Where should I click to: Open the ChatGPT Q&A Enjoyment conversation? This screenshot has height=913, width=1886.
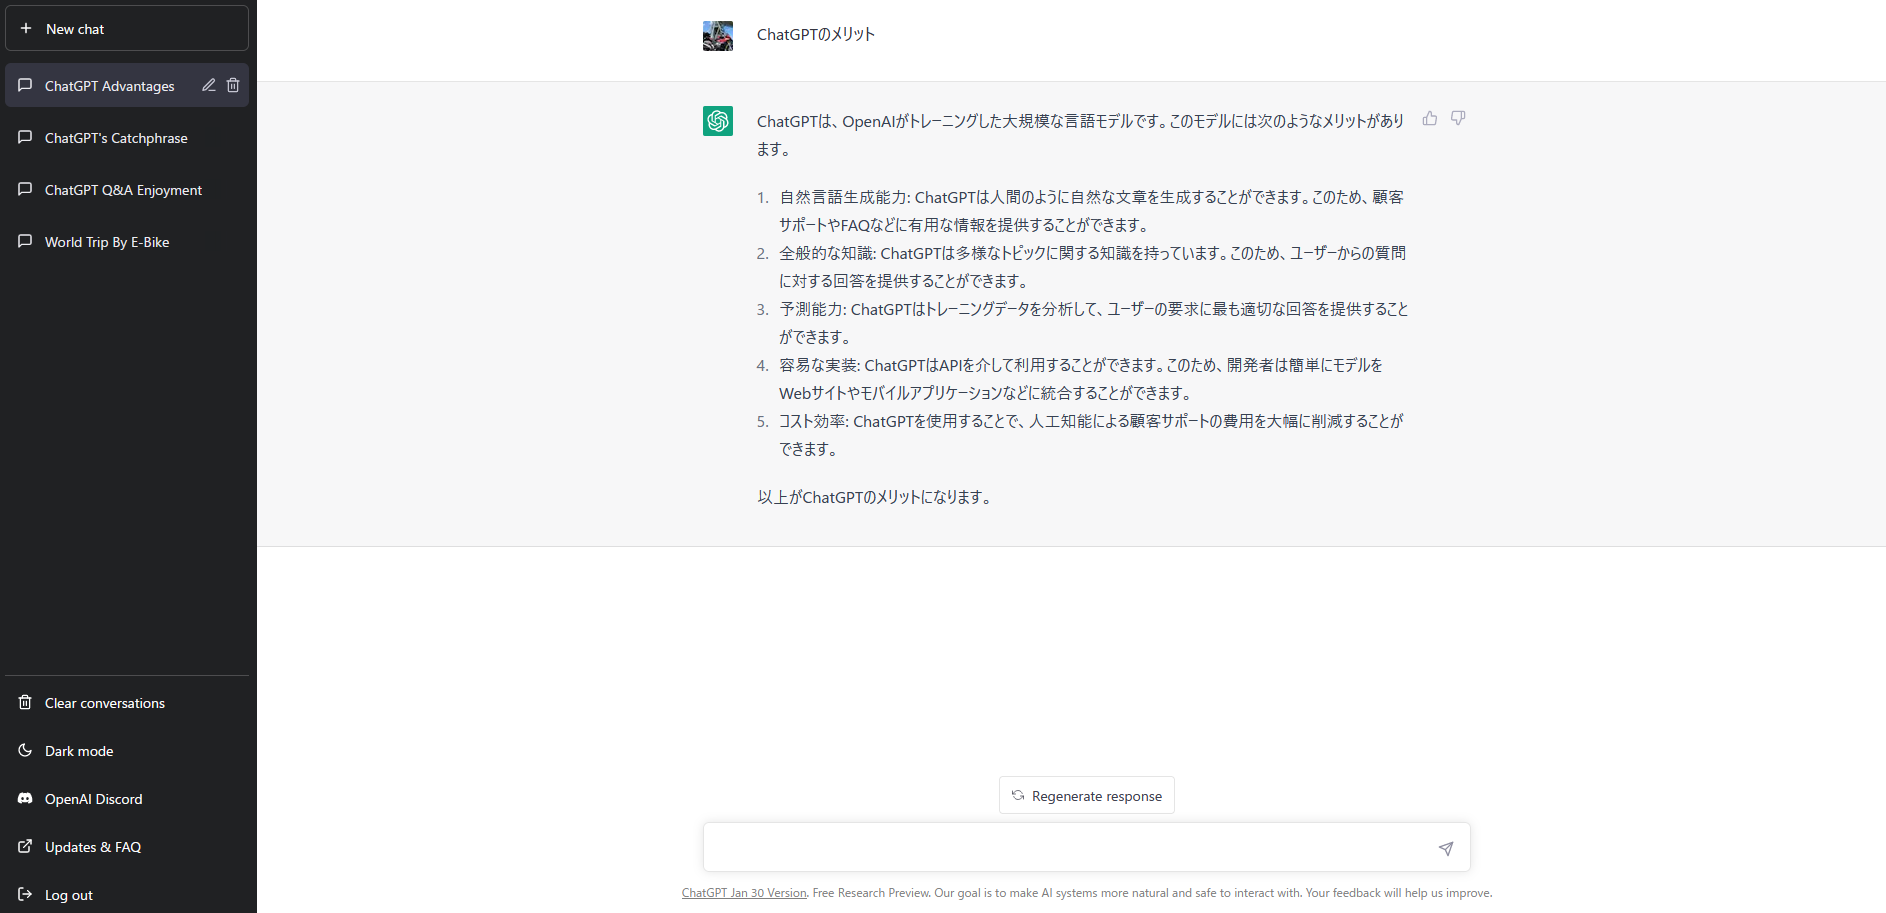tap(123, 190)
